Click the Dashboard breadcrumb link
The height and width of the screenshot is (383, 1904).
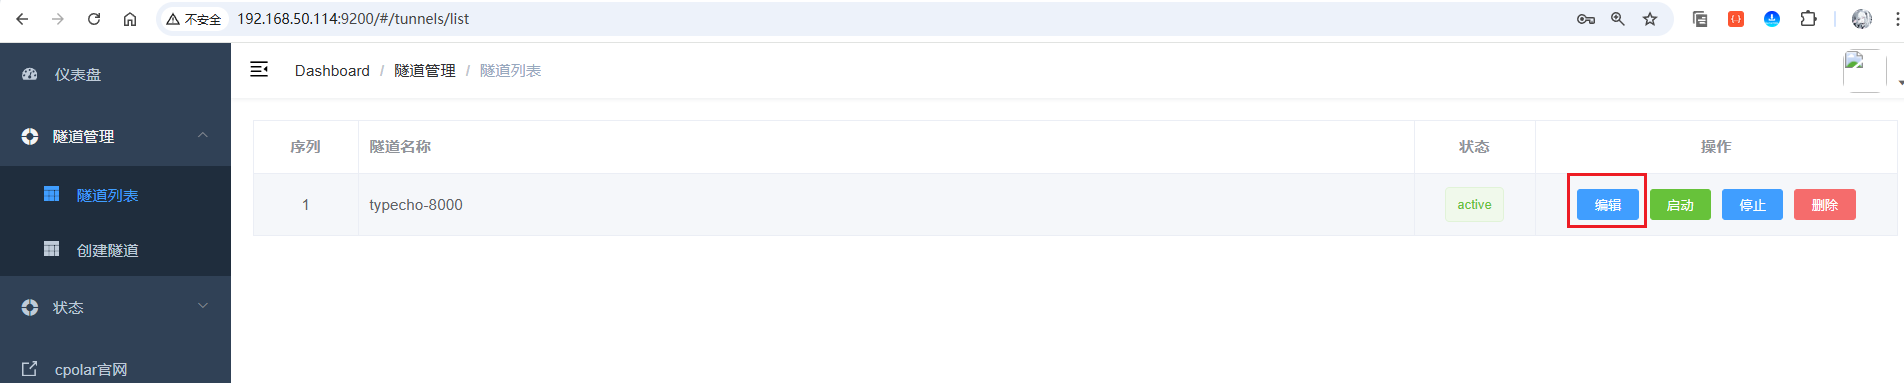pos(332,71)
